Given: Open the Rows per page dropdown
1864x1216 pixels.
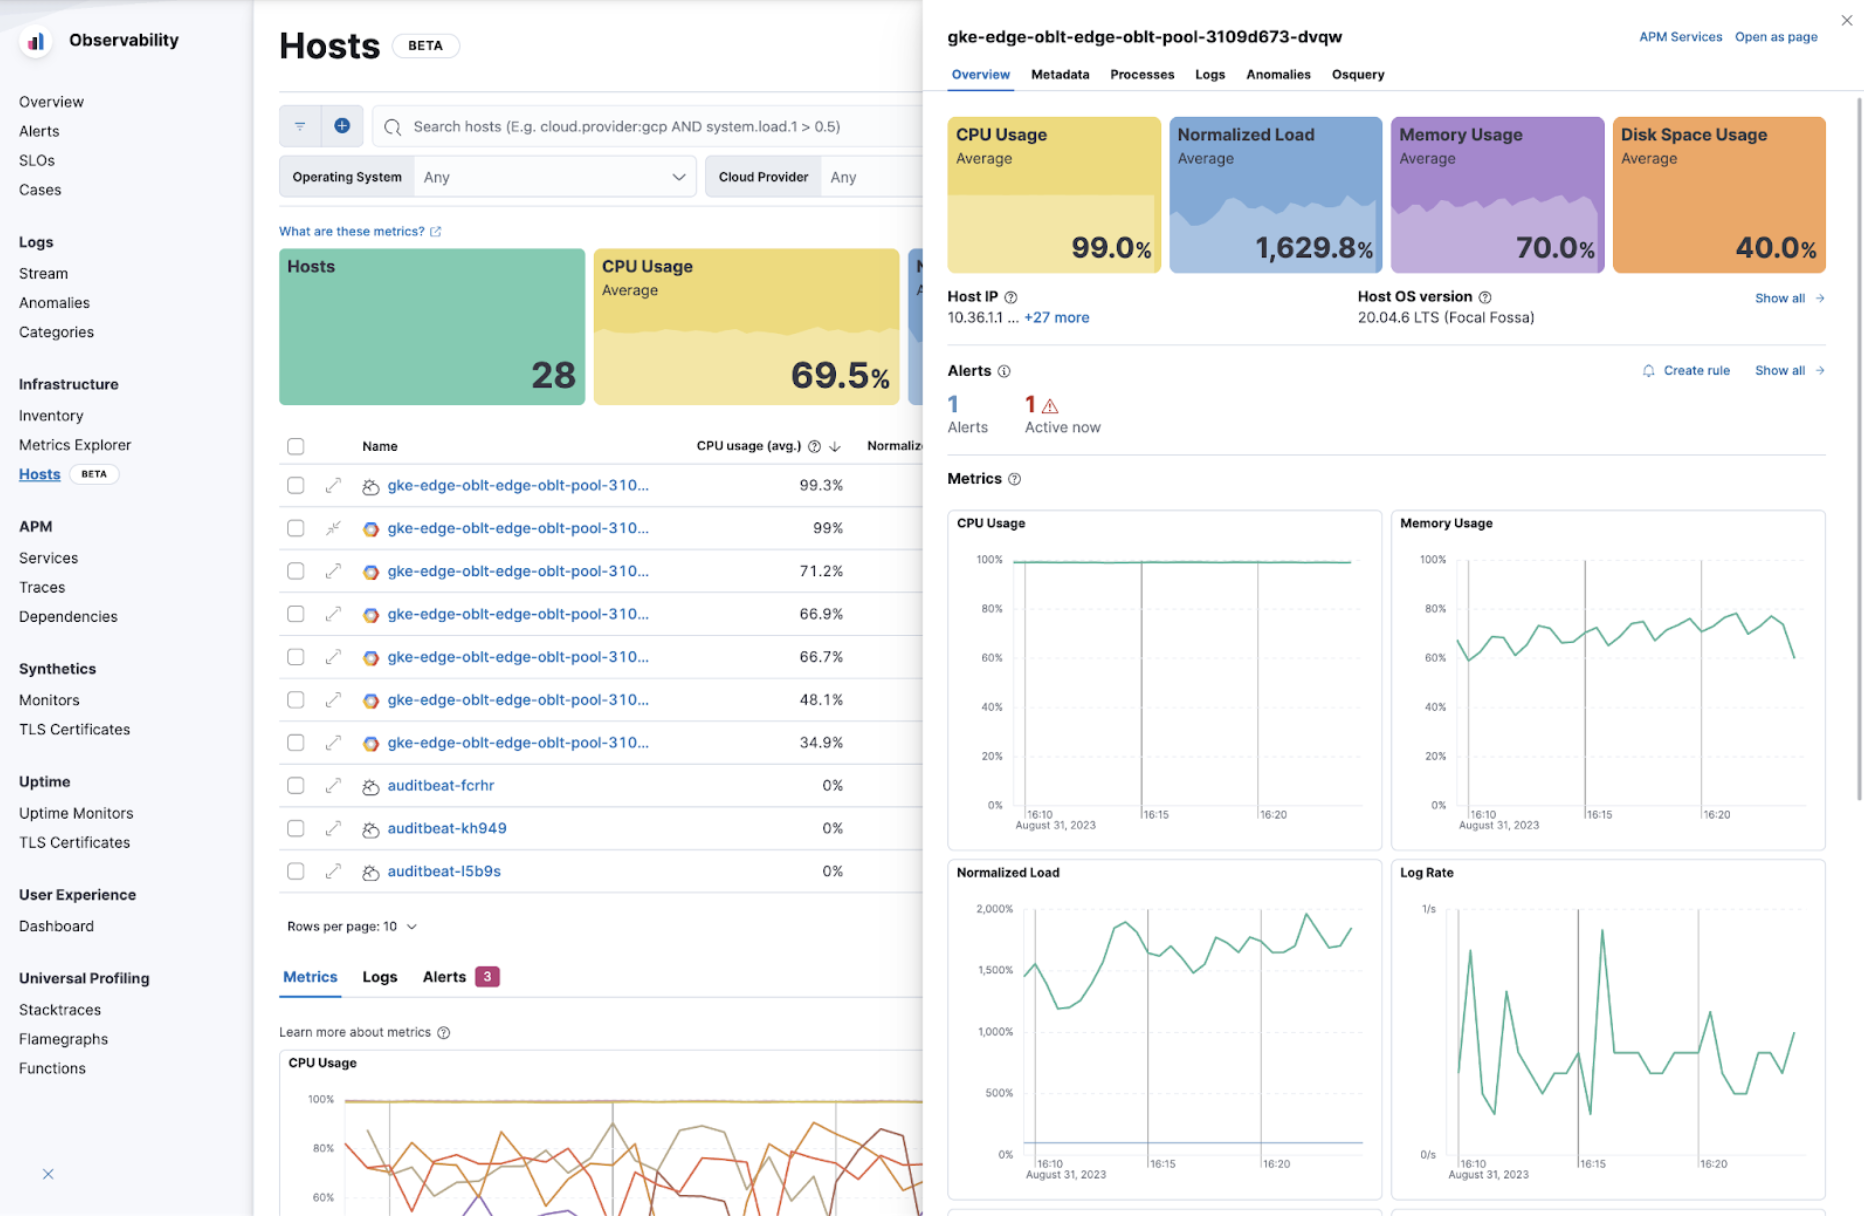Looking at the screenshot, I should pos(352,926).
